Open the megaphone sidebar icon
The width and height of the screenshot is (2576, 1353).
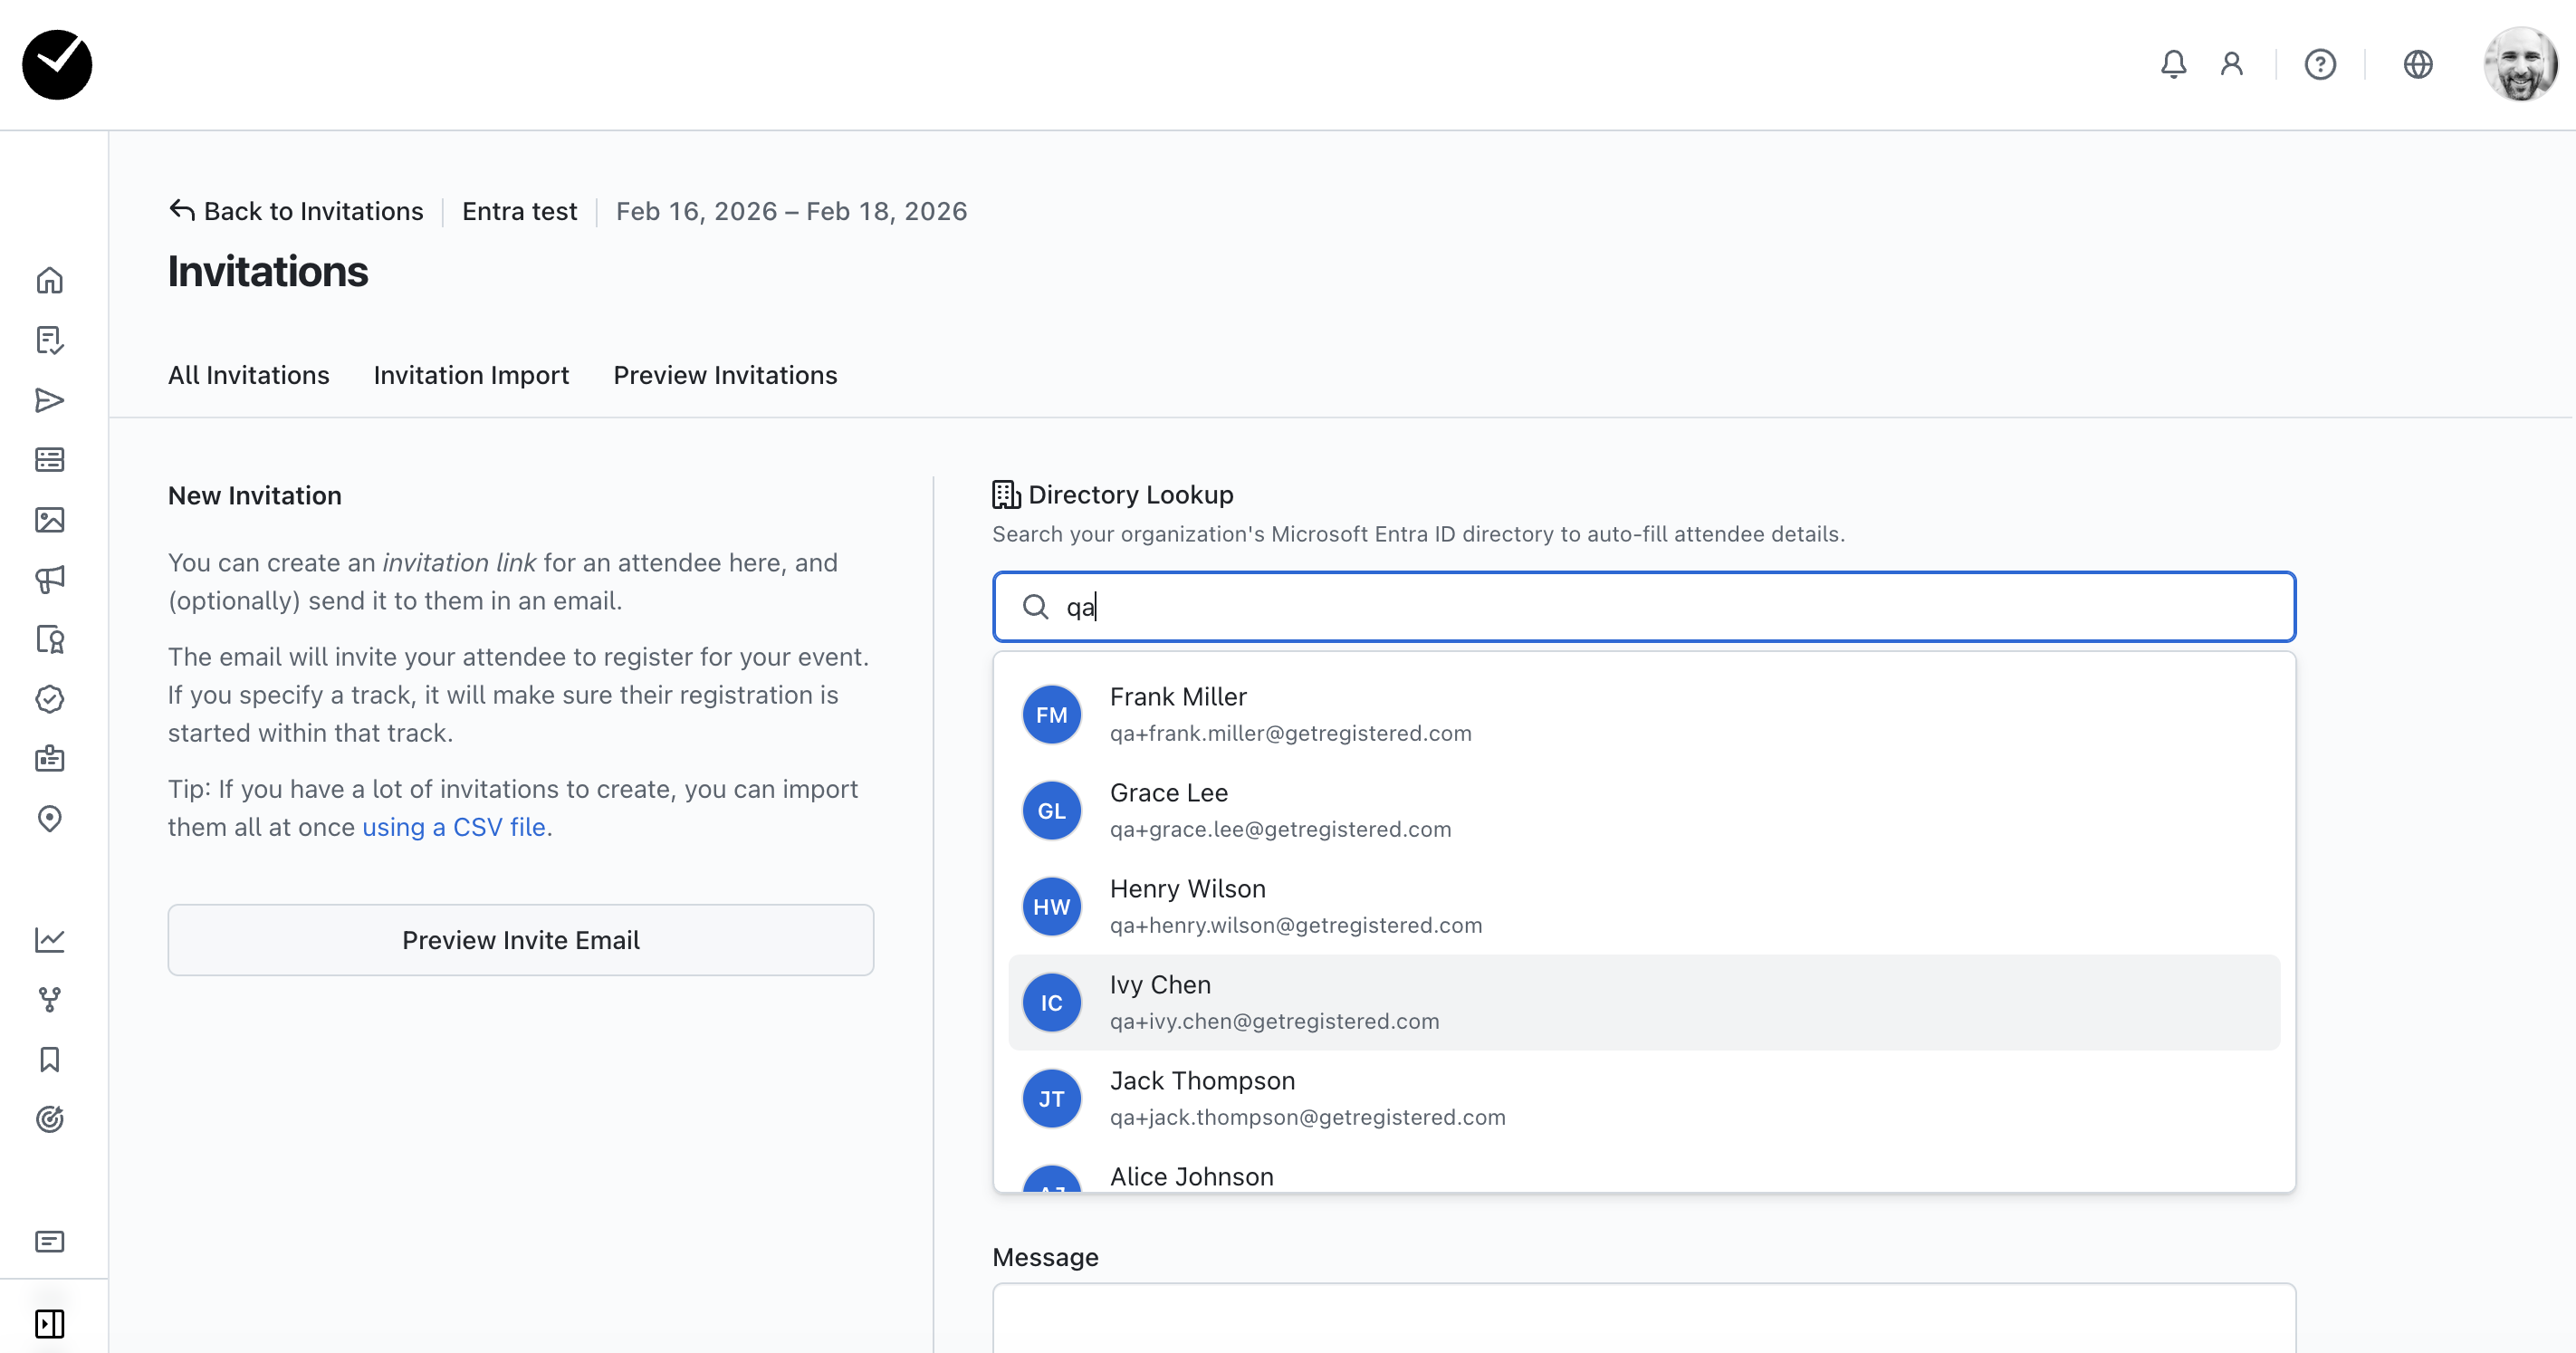(x=50, y=580)
